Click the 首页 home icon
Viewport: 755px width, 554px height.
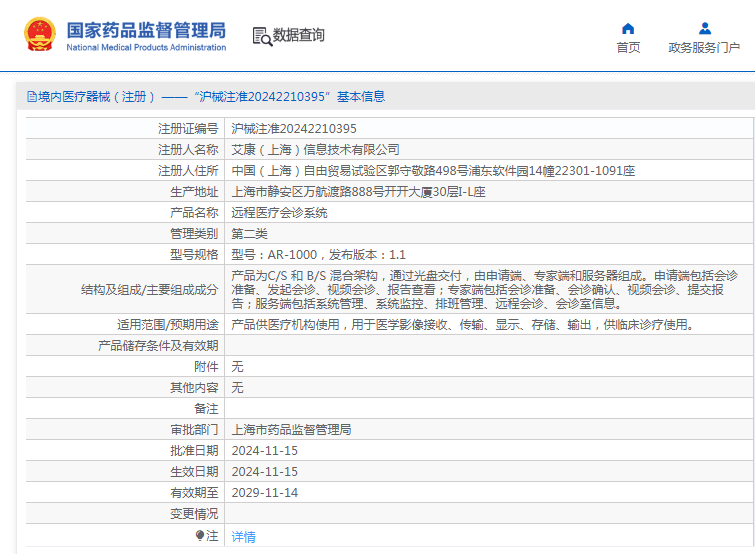628,28
